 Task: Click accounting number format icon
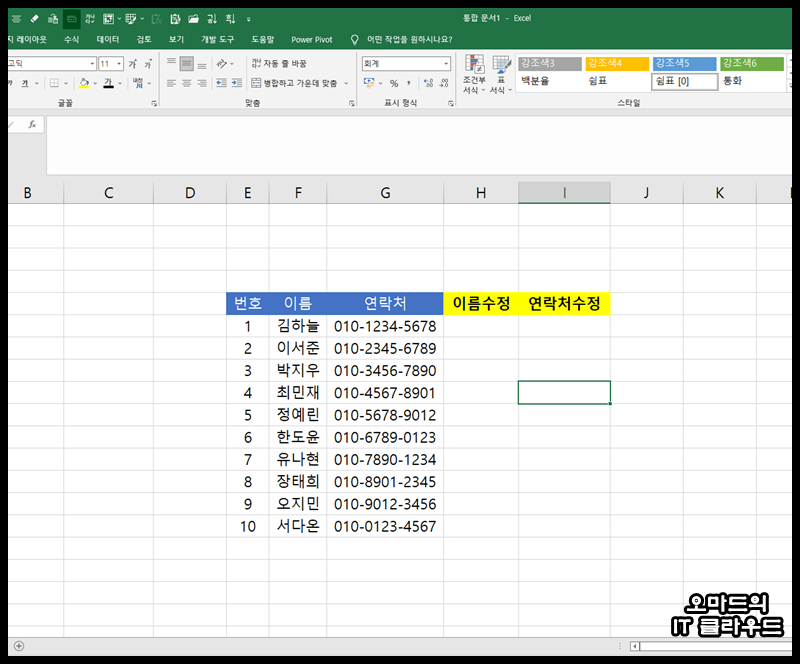(369, 83)
